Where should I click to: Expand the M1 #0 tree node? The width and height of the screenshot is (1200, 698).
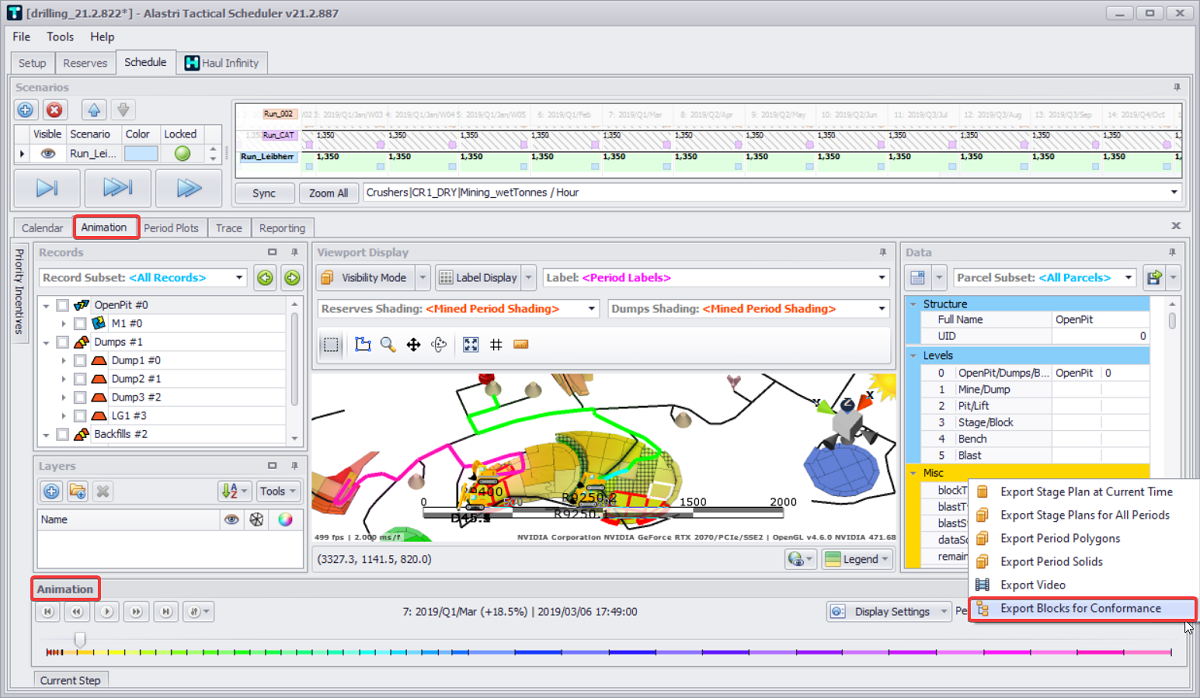coord(64,324)
